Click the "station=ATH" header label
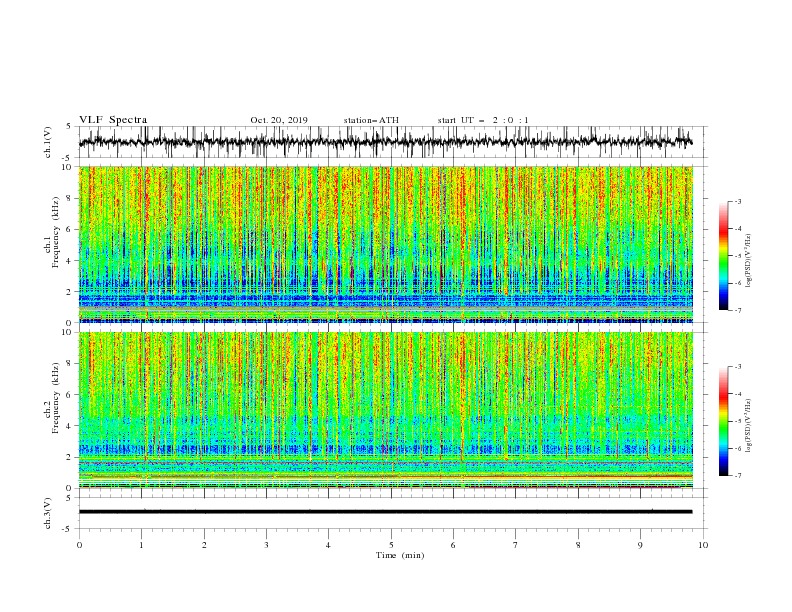The width and height of the screenshot is (792, 612). (x=371, y=120)
